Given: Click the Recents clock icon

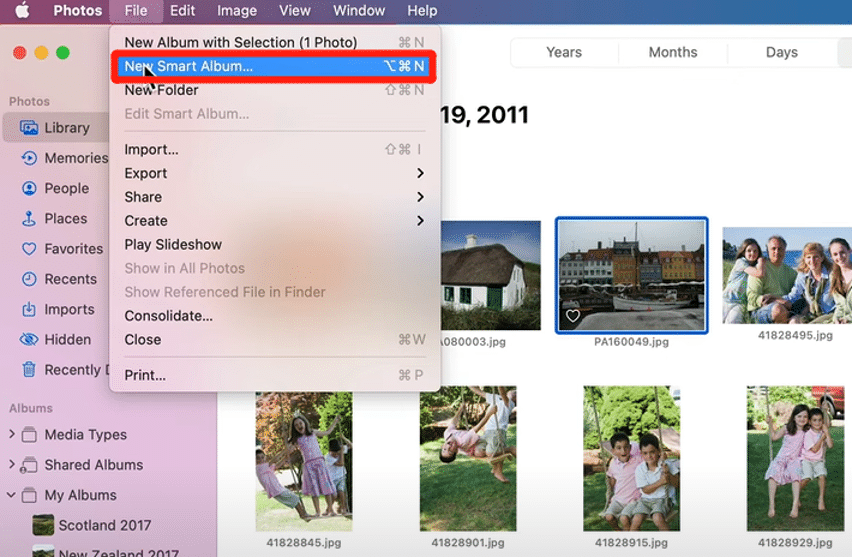Looking at the screenshot, I should click(29, 279).
